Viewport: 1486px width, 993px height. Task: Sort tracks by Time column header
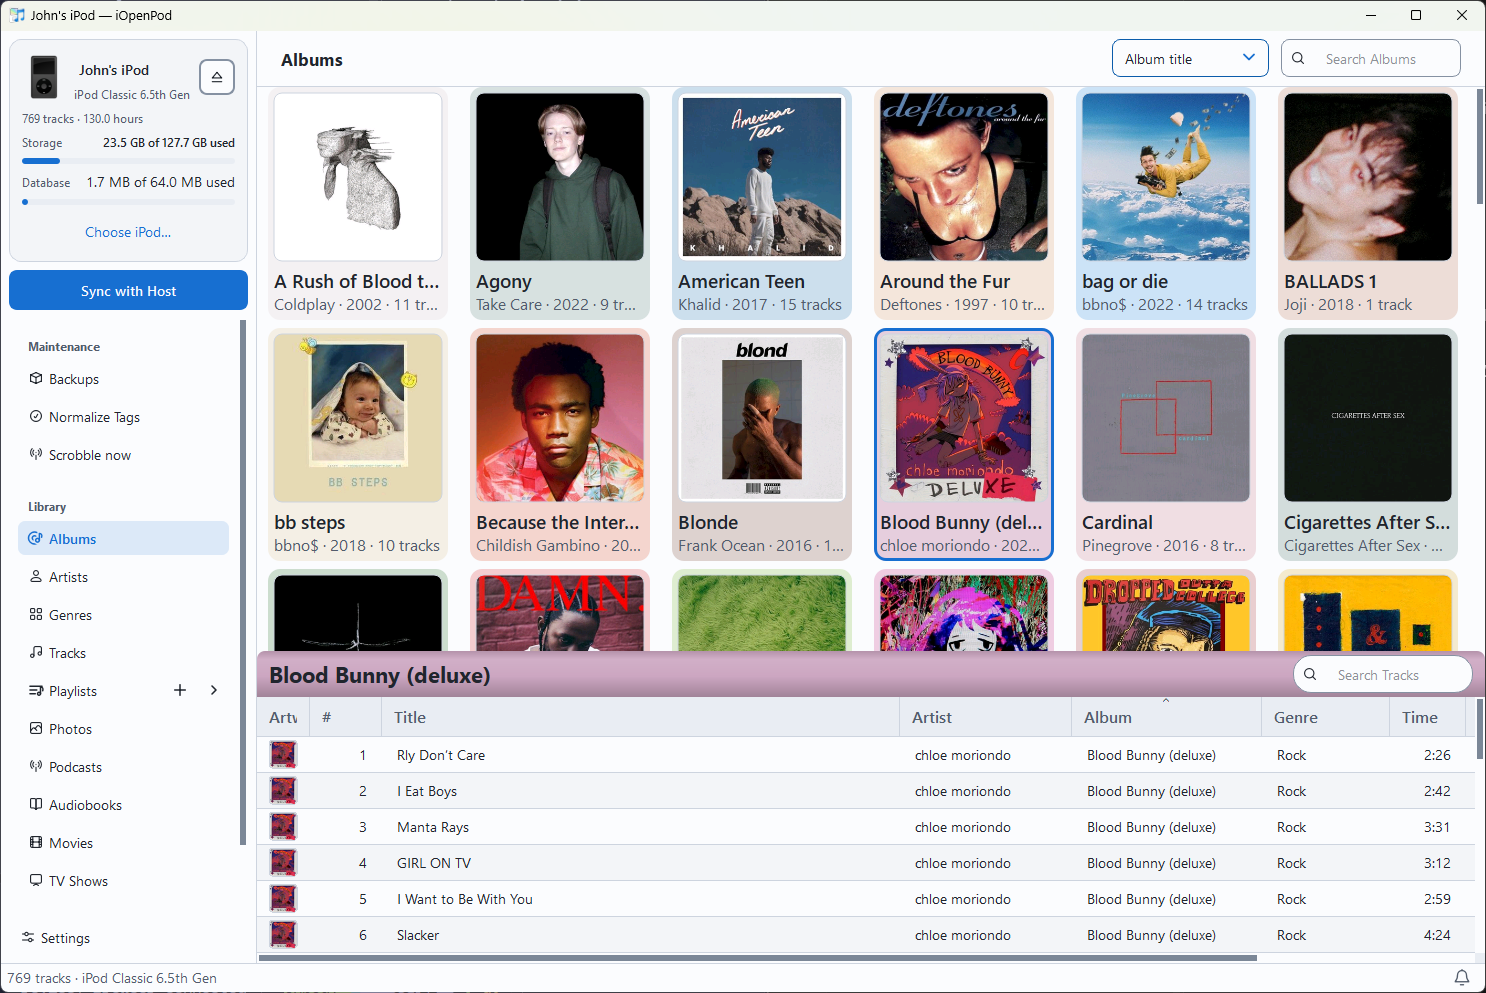pyautogui.click(x=1427, y=717)
